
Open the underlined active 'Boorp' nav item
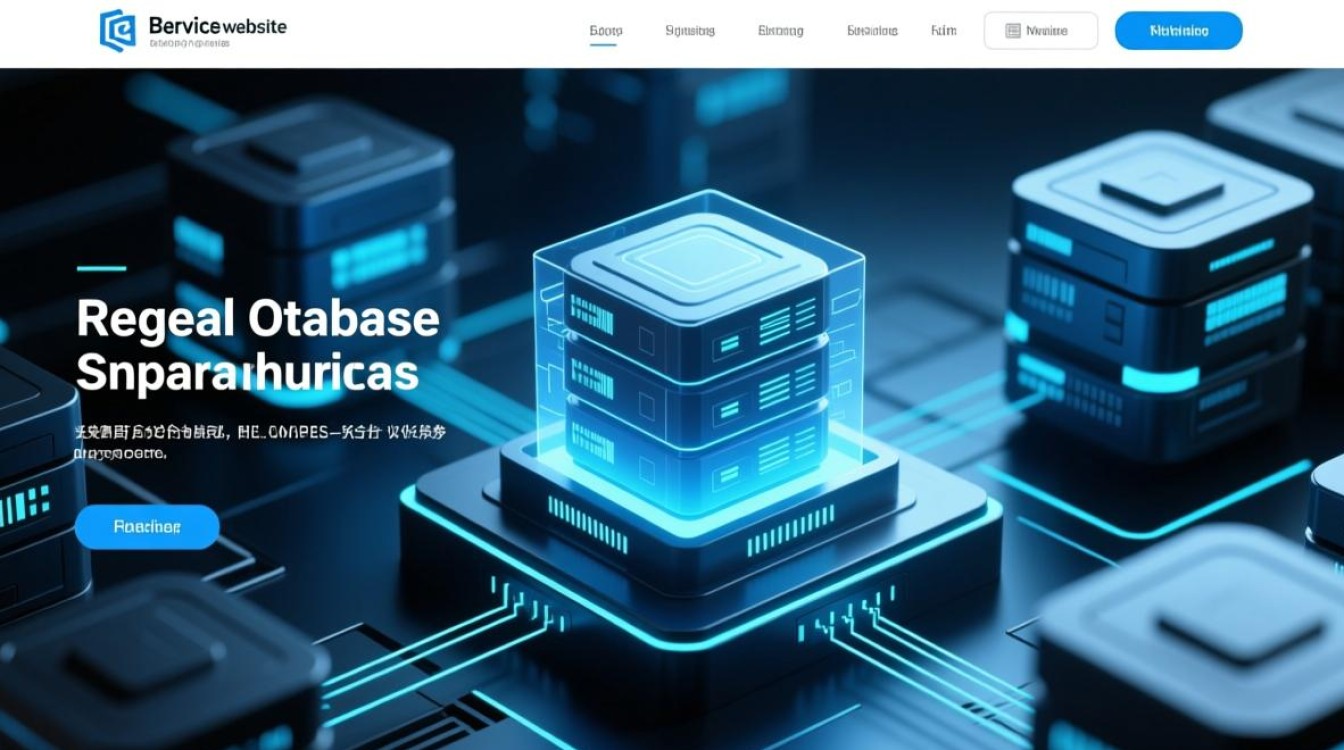605,31
